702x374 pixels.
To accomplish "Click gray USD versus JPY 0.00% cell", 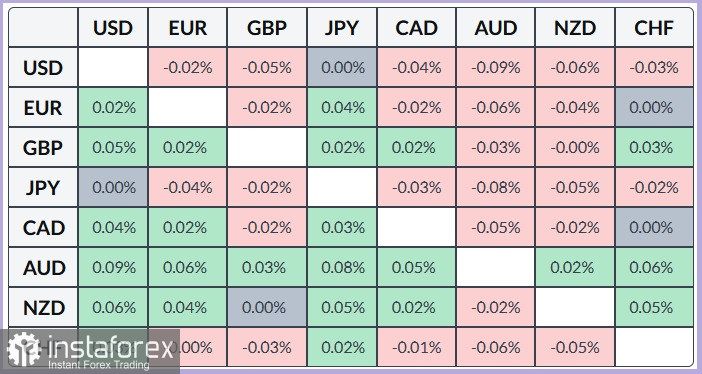I will pyautogui.click(x=342, y=67).
